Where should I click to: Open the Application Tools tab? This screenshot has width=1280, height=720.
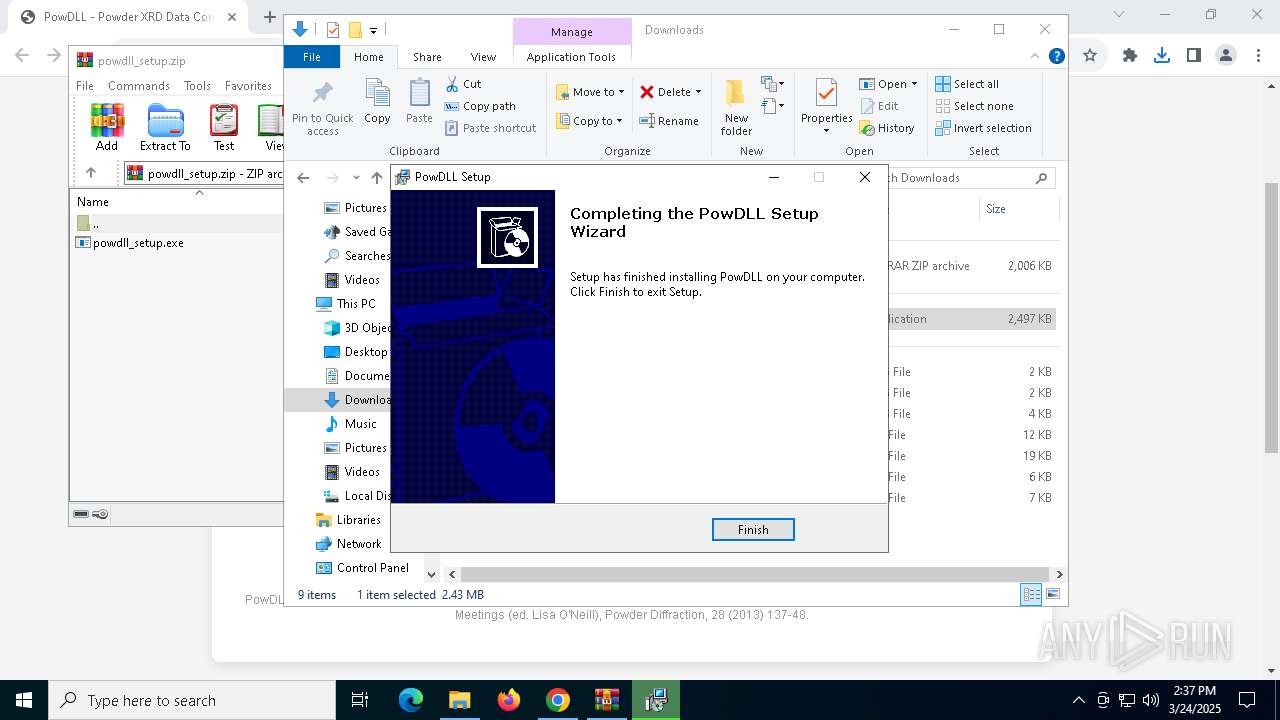[571, 57]
